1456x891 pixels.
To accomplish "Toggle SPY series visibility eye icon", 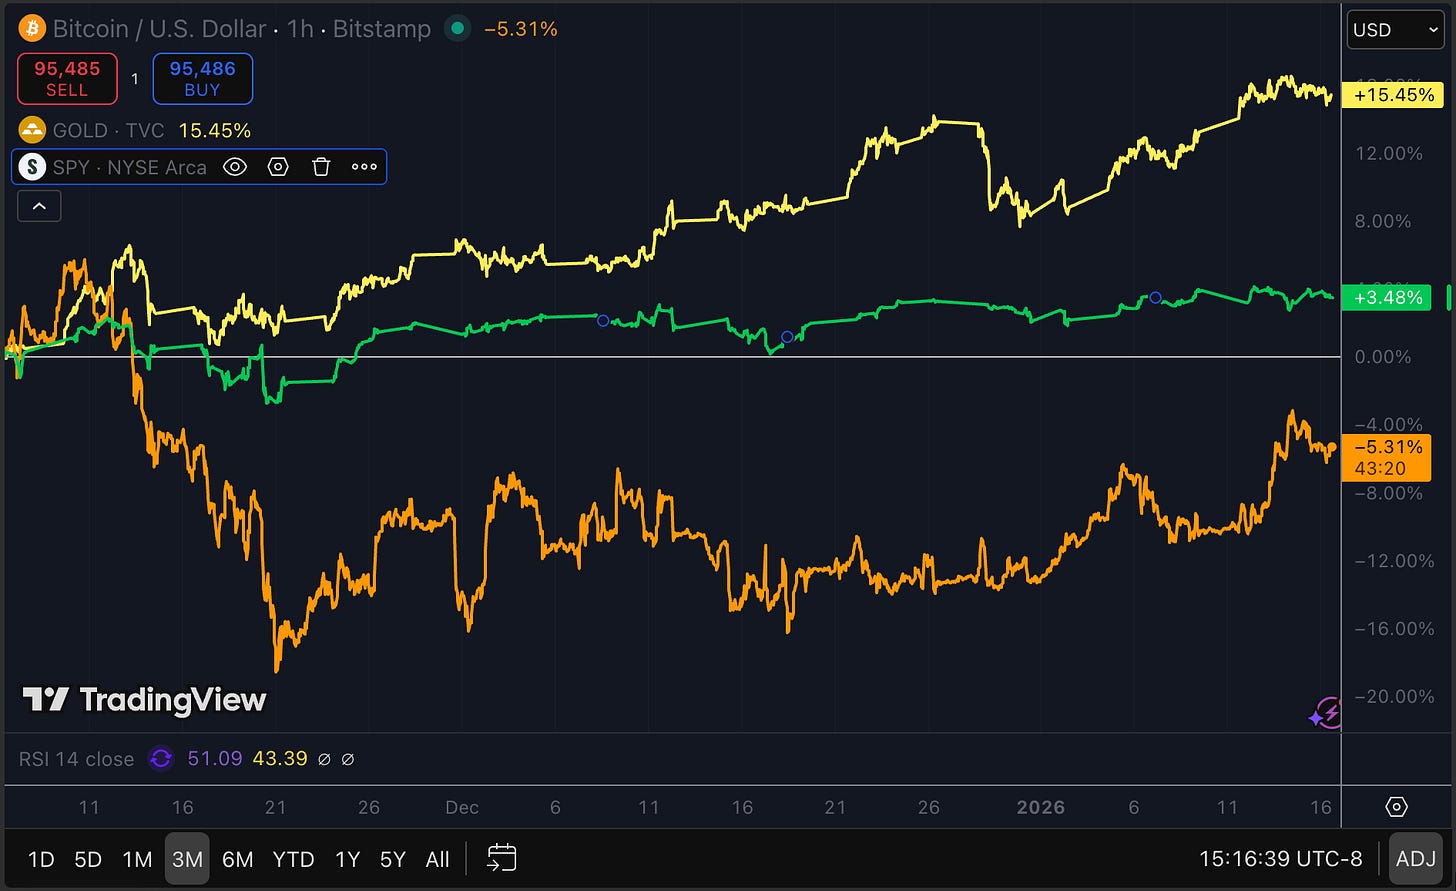I will (234, 167).
